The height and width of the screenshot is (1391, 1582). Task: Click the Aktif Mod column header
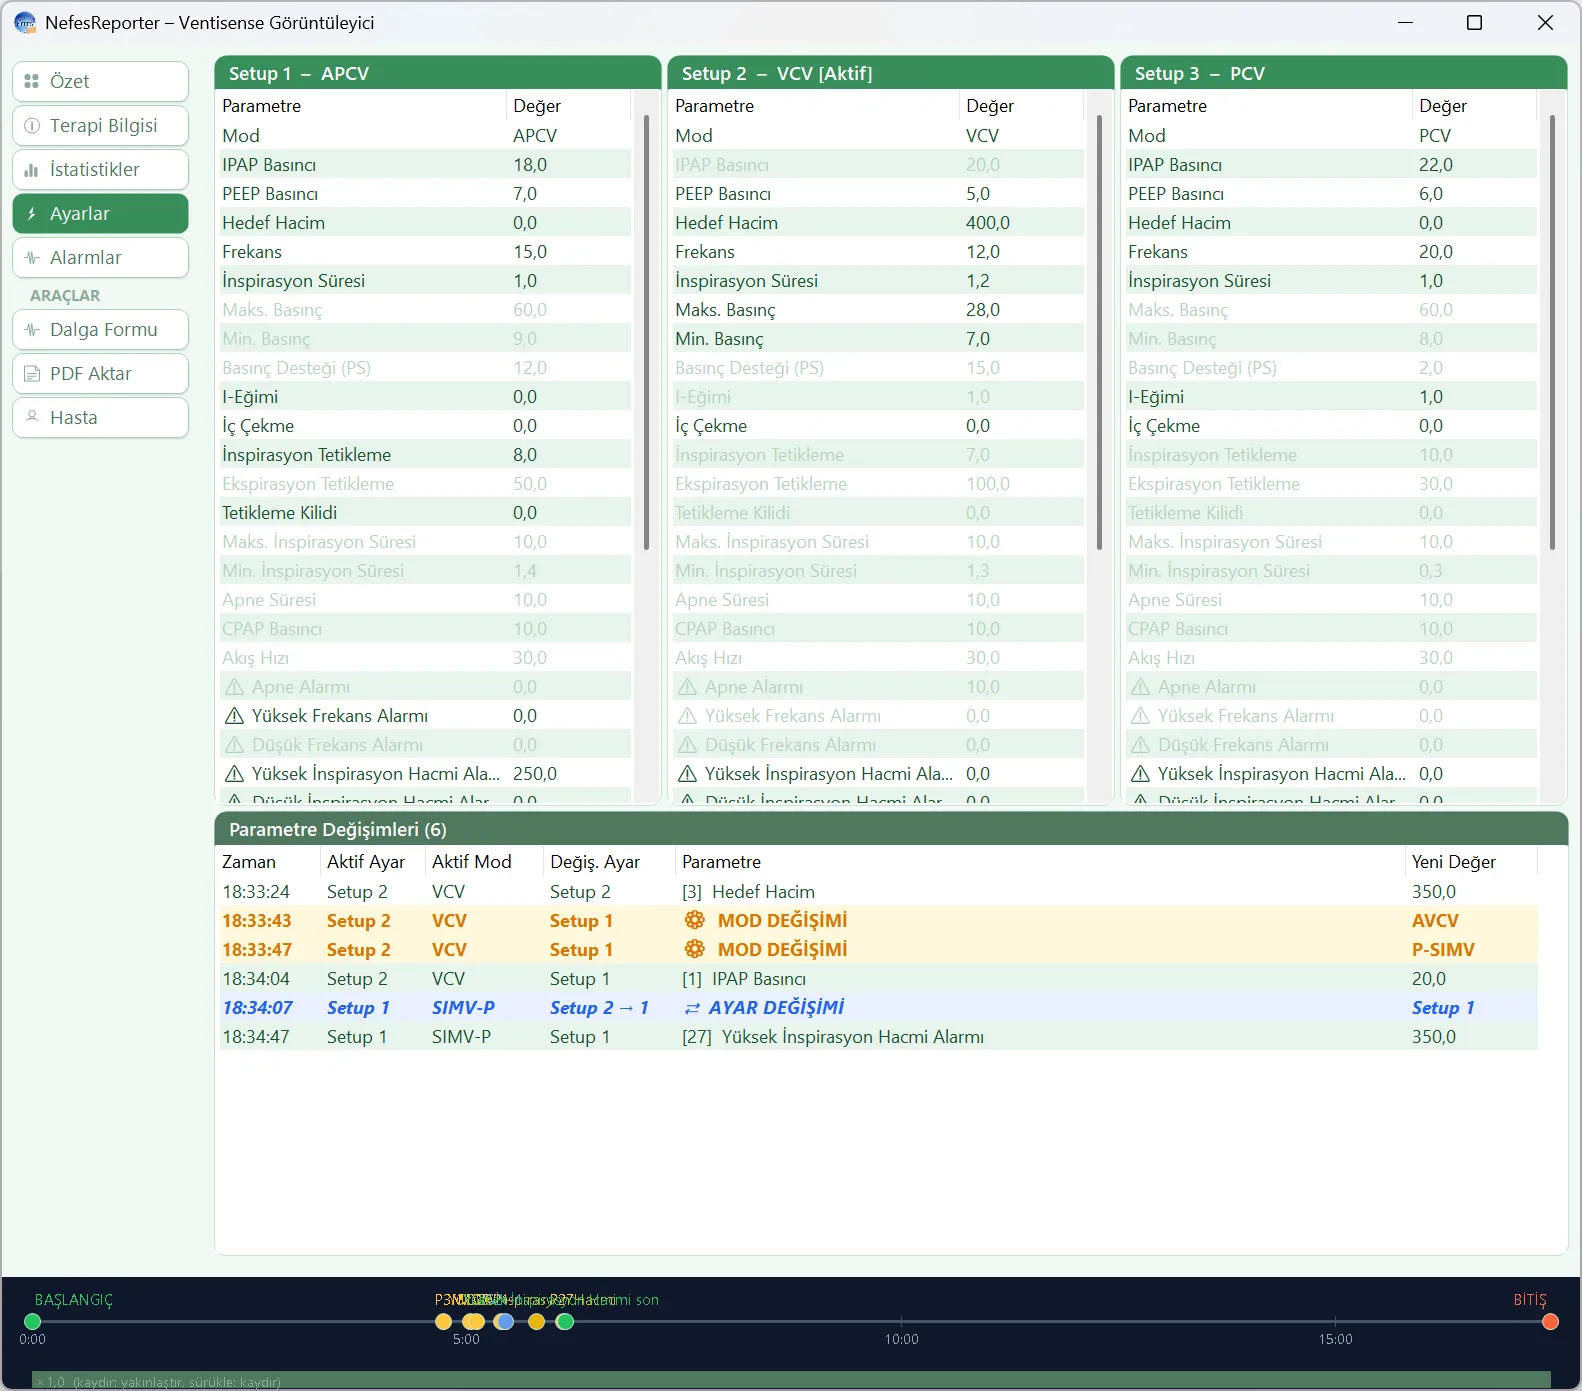[485, 862]
